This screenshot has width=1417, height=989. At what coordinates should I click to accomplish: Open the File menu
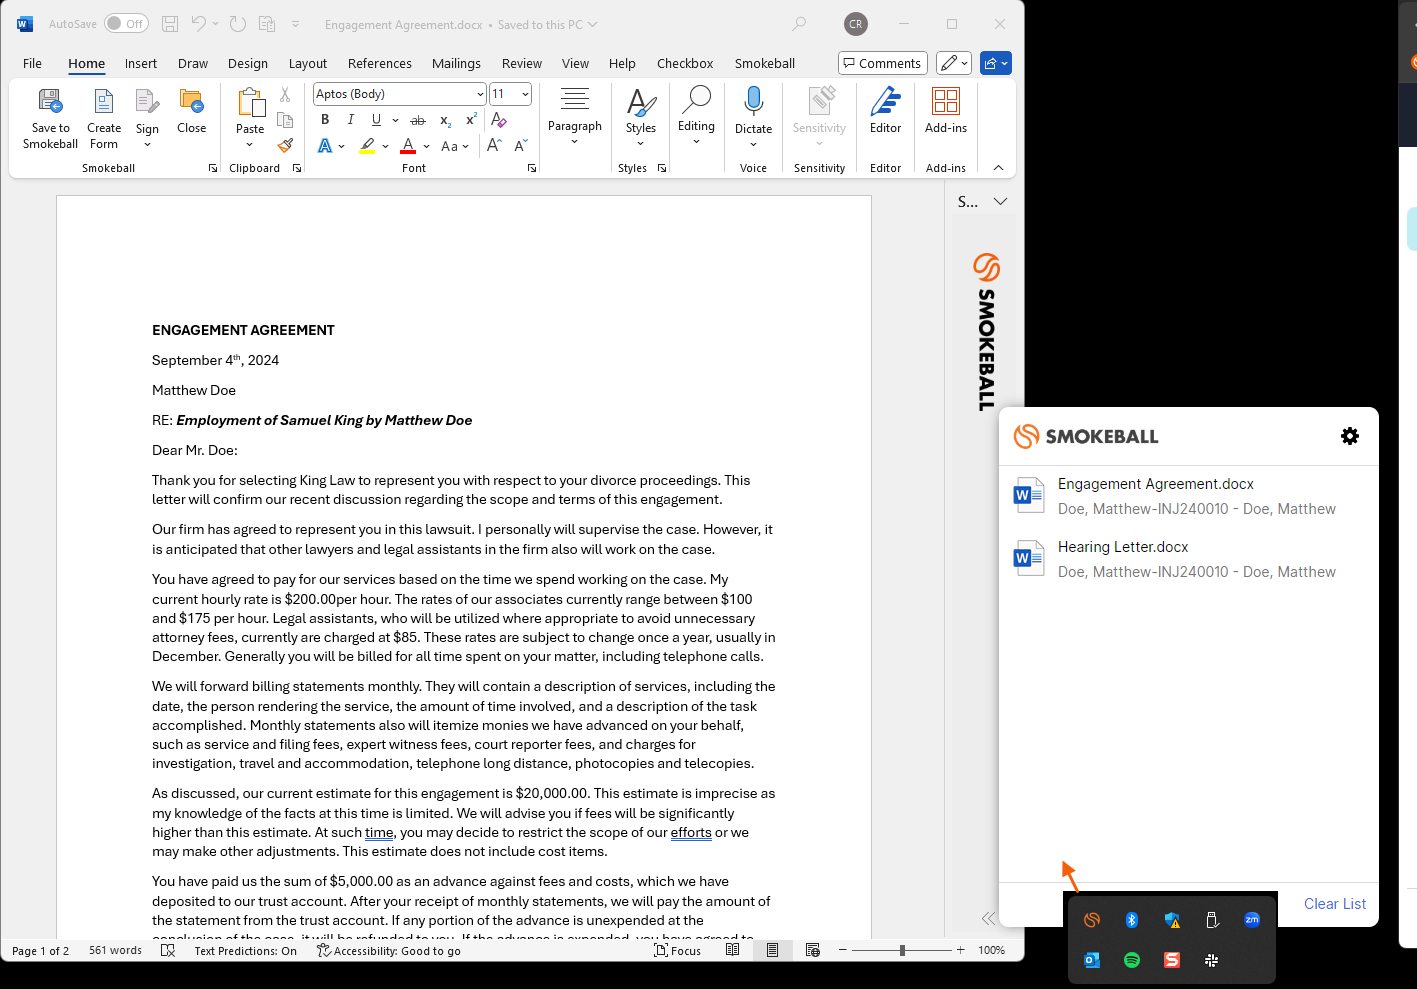pos(32,63)
